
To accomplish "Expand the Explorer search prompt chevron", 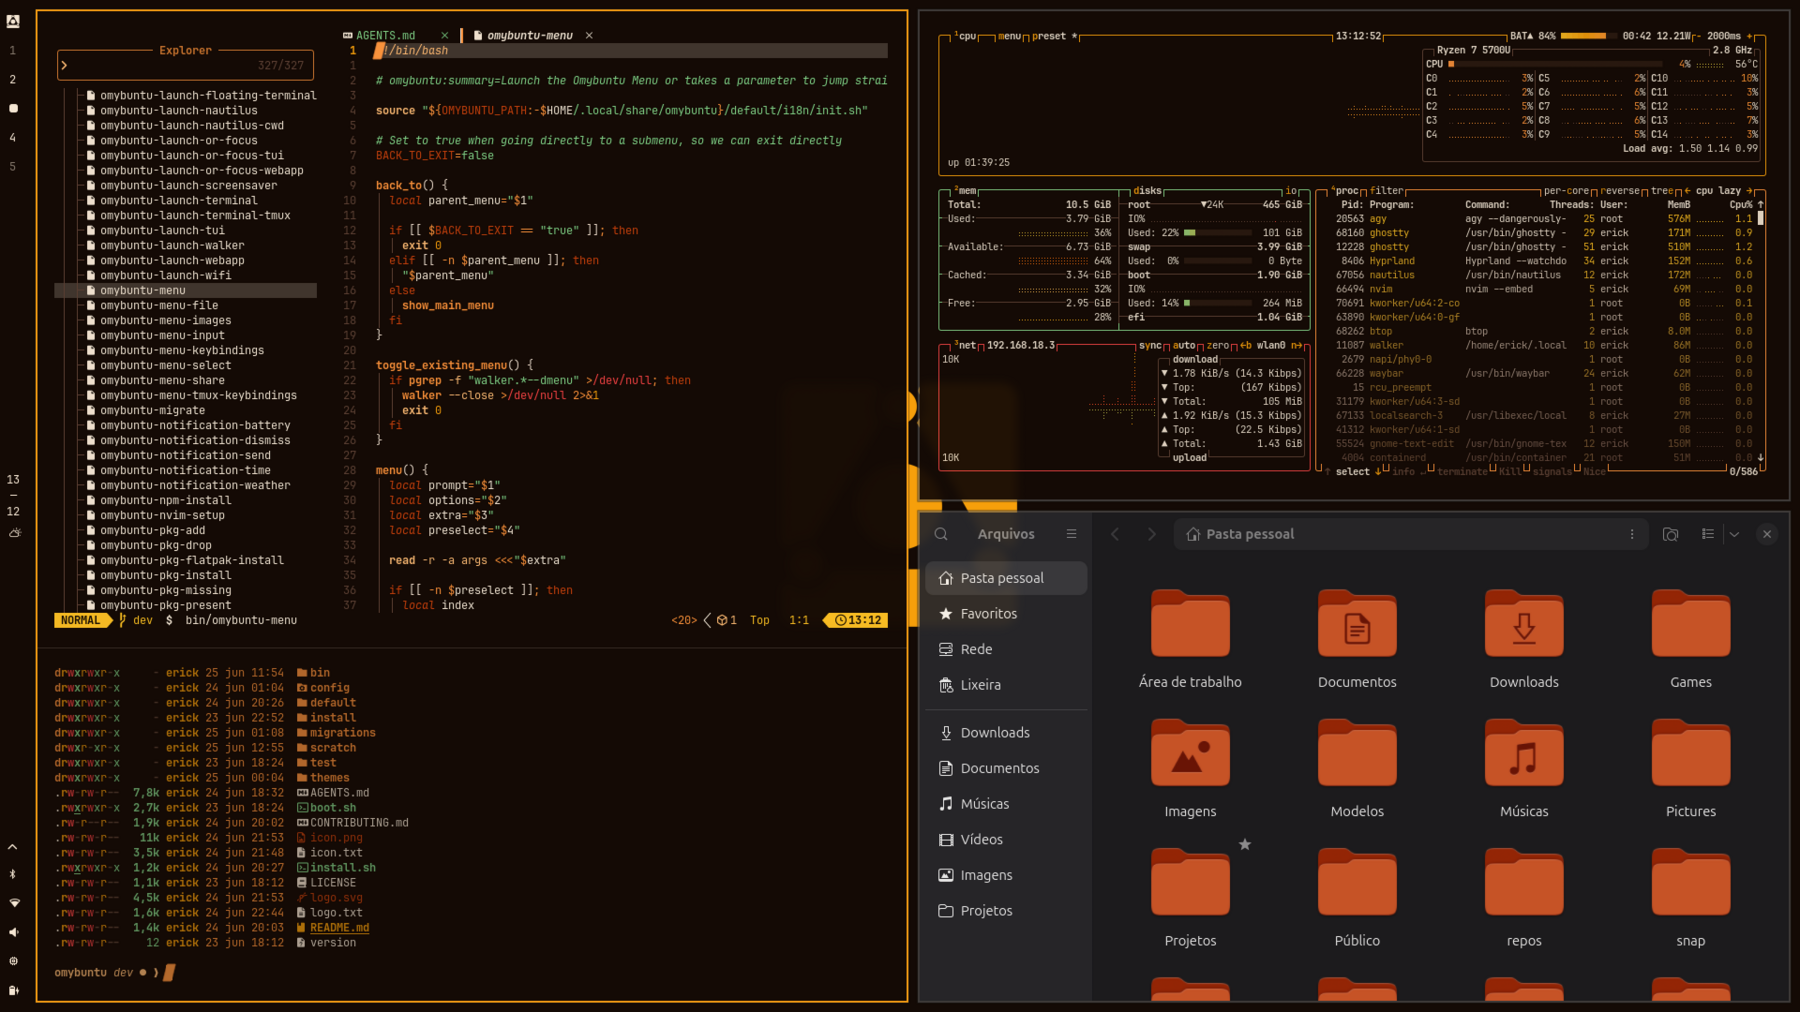I will pos(65,65).
